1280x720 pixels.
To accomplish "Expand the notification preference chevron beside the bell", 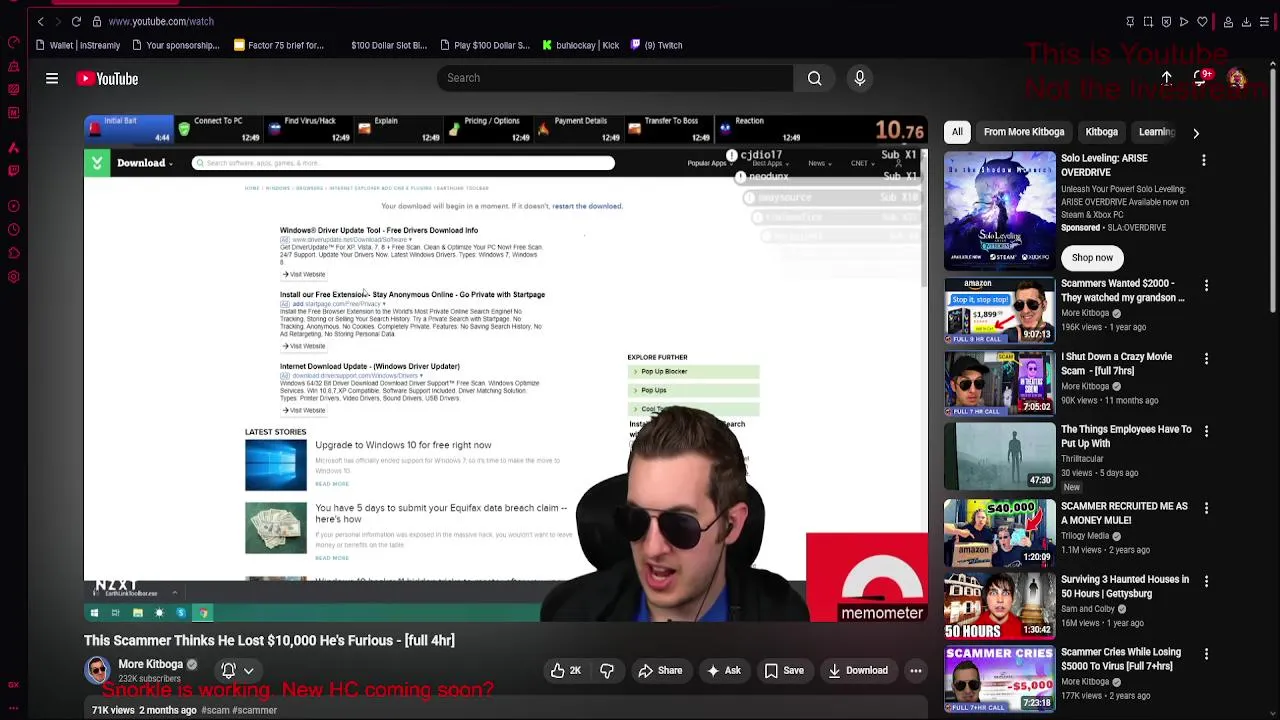I will pyautogui.click(x=249, y=671).
